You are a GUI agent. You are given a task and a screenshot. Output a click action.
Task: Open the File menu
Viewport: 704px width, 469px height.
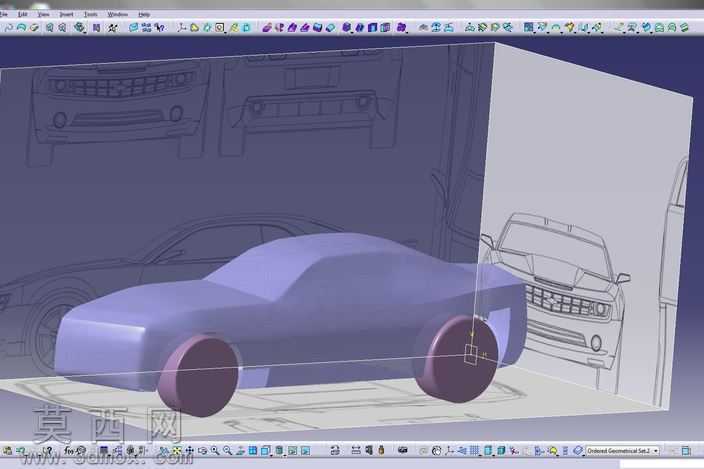point(4,14)
